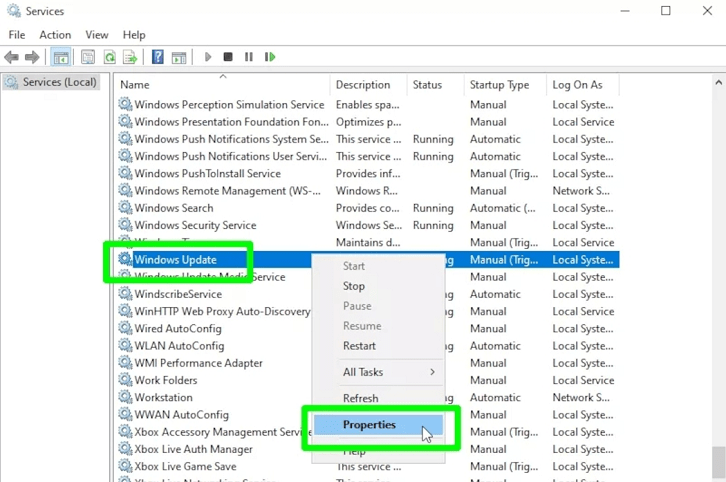
Task: Open the Help menu in the menu bar
Action: point(134,35)
